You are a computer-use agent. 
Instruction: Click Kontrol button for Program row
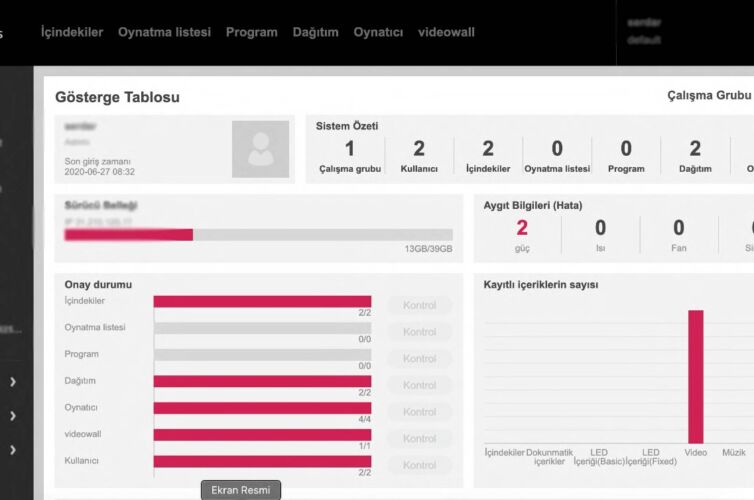tap(420, 359)
